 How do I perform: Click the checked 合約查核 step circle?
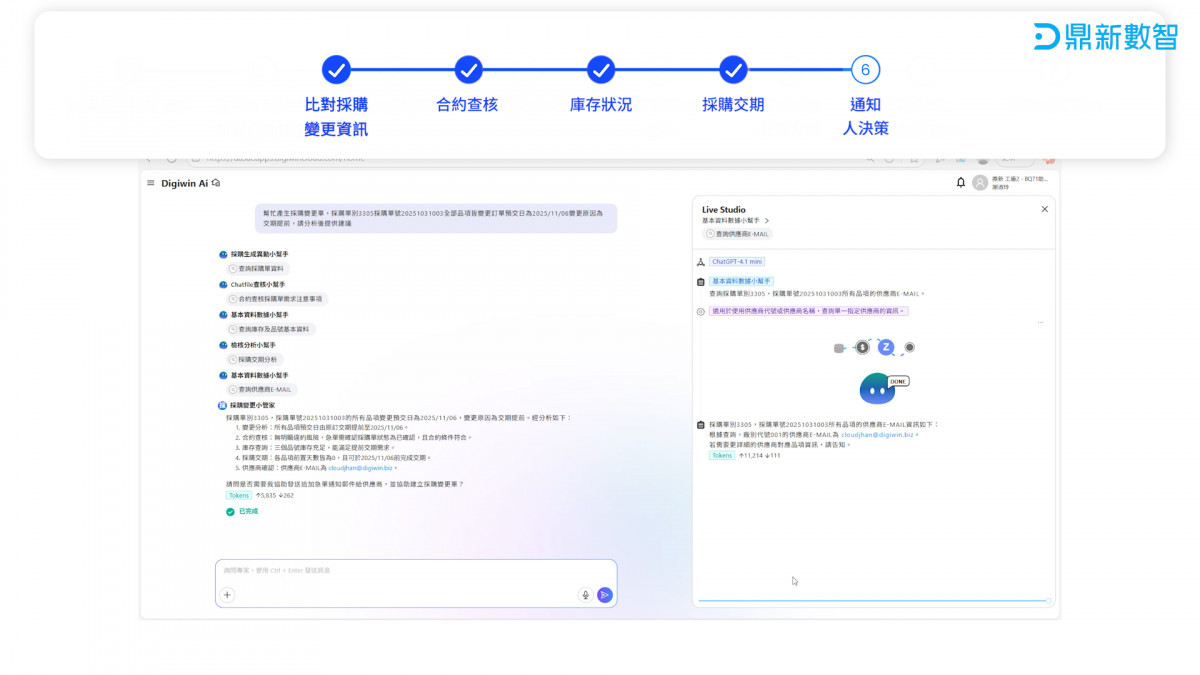(x=468, y=70)
